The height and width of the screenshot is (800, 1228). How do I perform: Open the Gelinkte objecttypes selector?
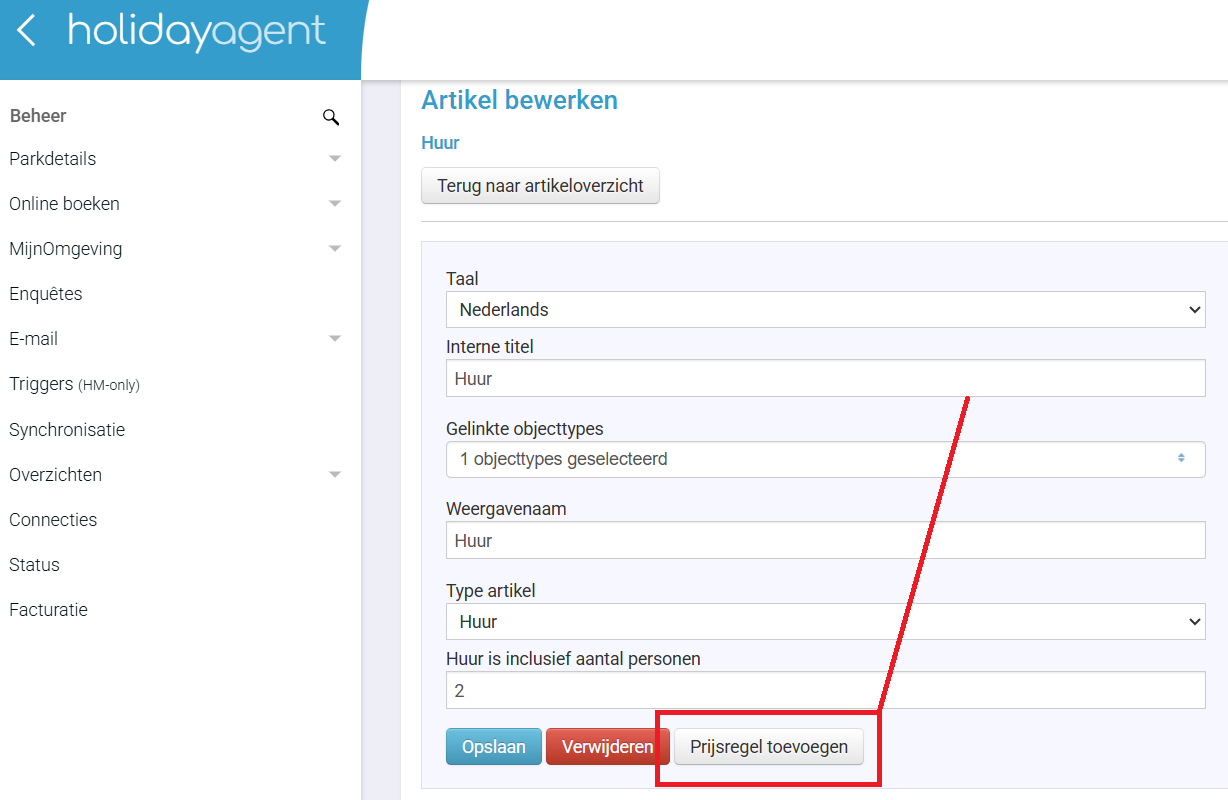[x=825, y=460]
